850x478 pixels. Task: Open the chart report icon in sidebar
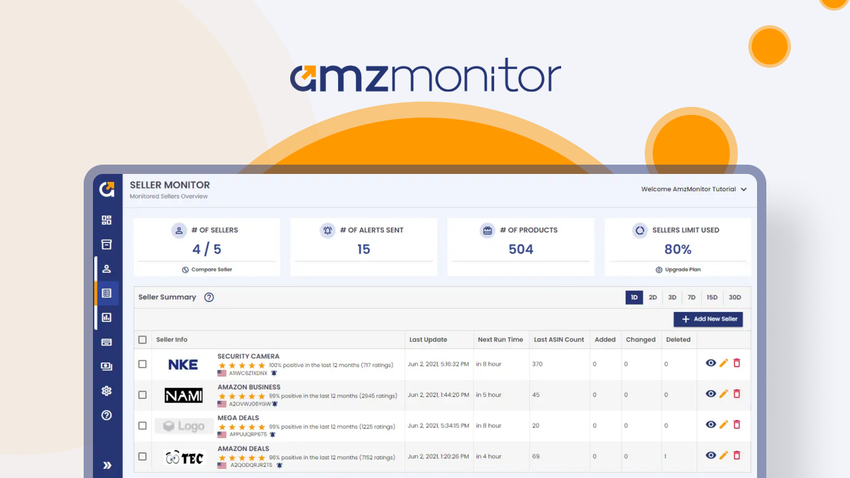click(107, 318)
